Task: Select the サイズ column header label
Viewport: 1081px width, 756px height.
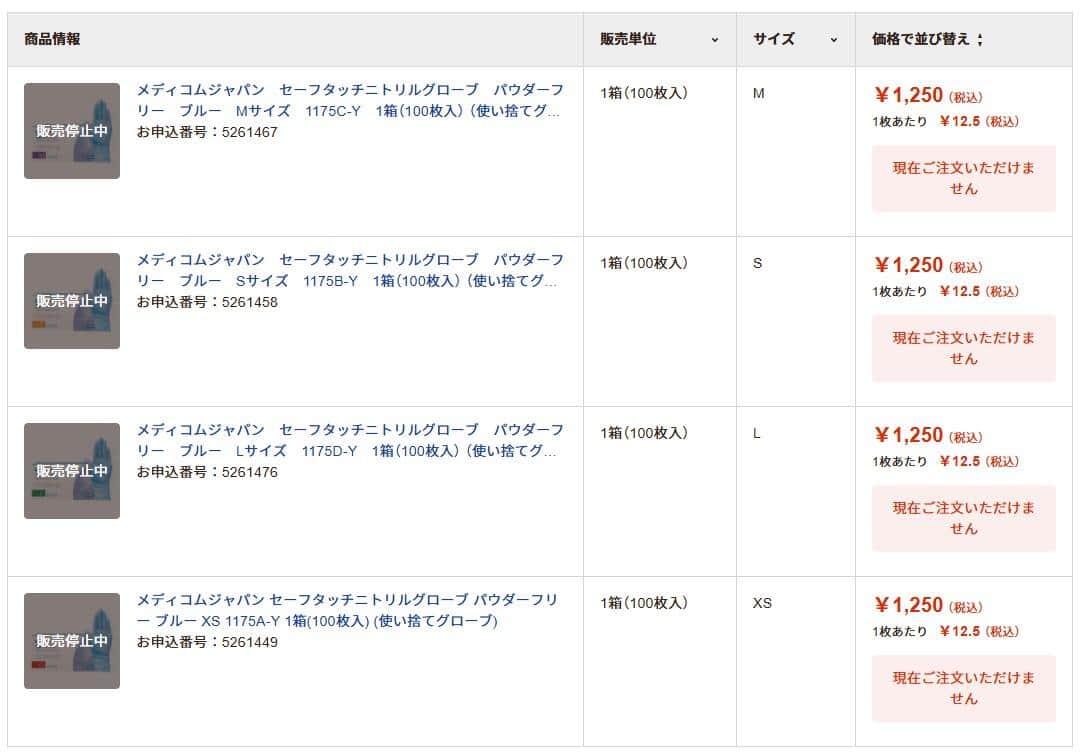Action: 771,39
